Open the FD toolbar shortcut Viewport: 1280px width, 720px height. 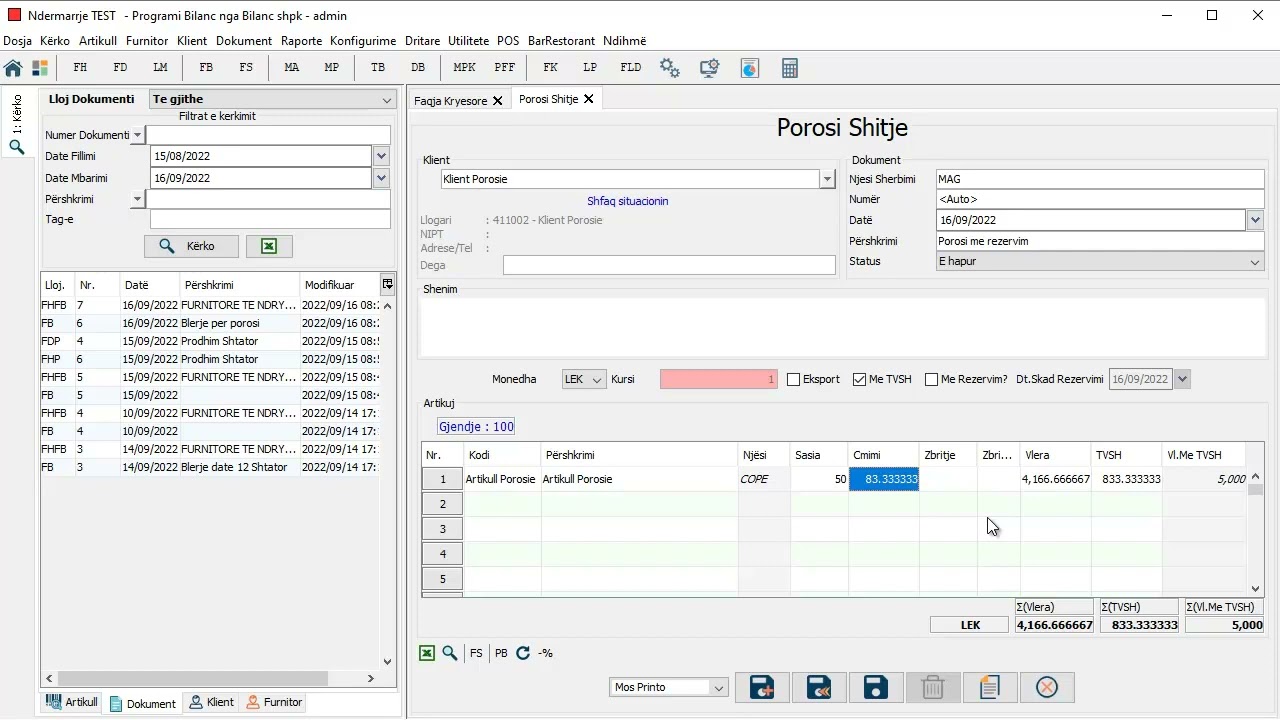point(120,68)
